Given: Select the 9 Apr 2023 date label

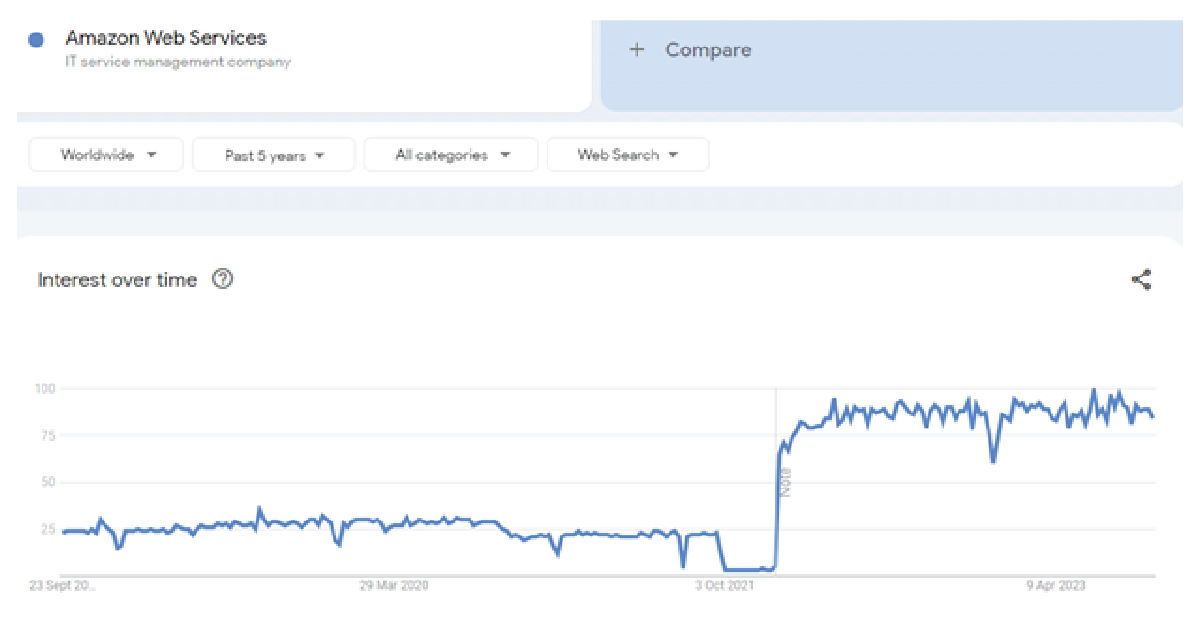Looking at the screenshot, I should (x=1054, y=586).
